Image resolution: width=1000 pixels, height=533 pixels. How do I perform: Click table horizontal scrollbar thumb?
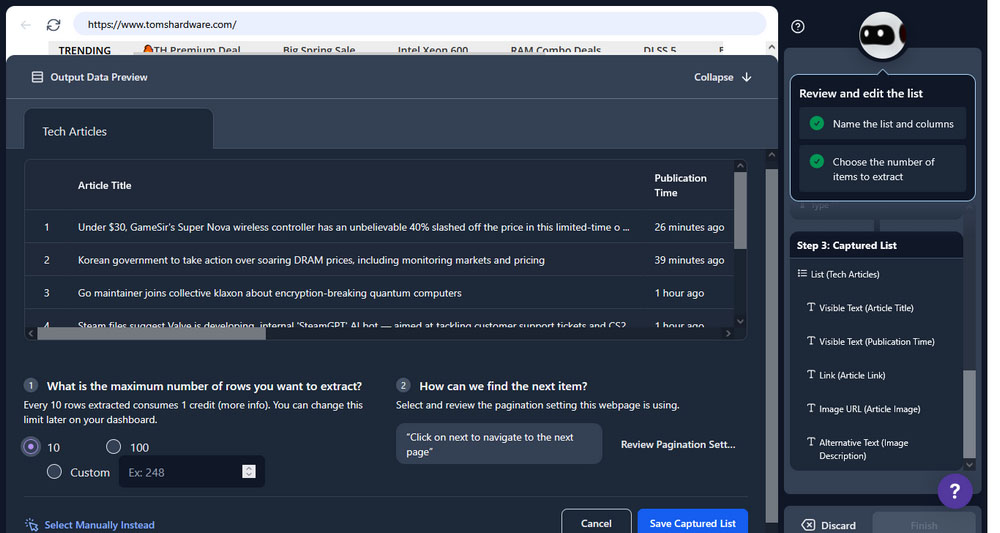coord(152,333)
